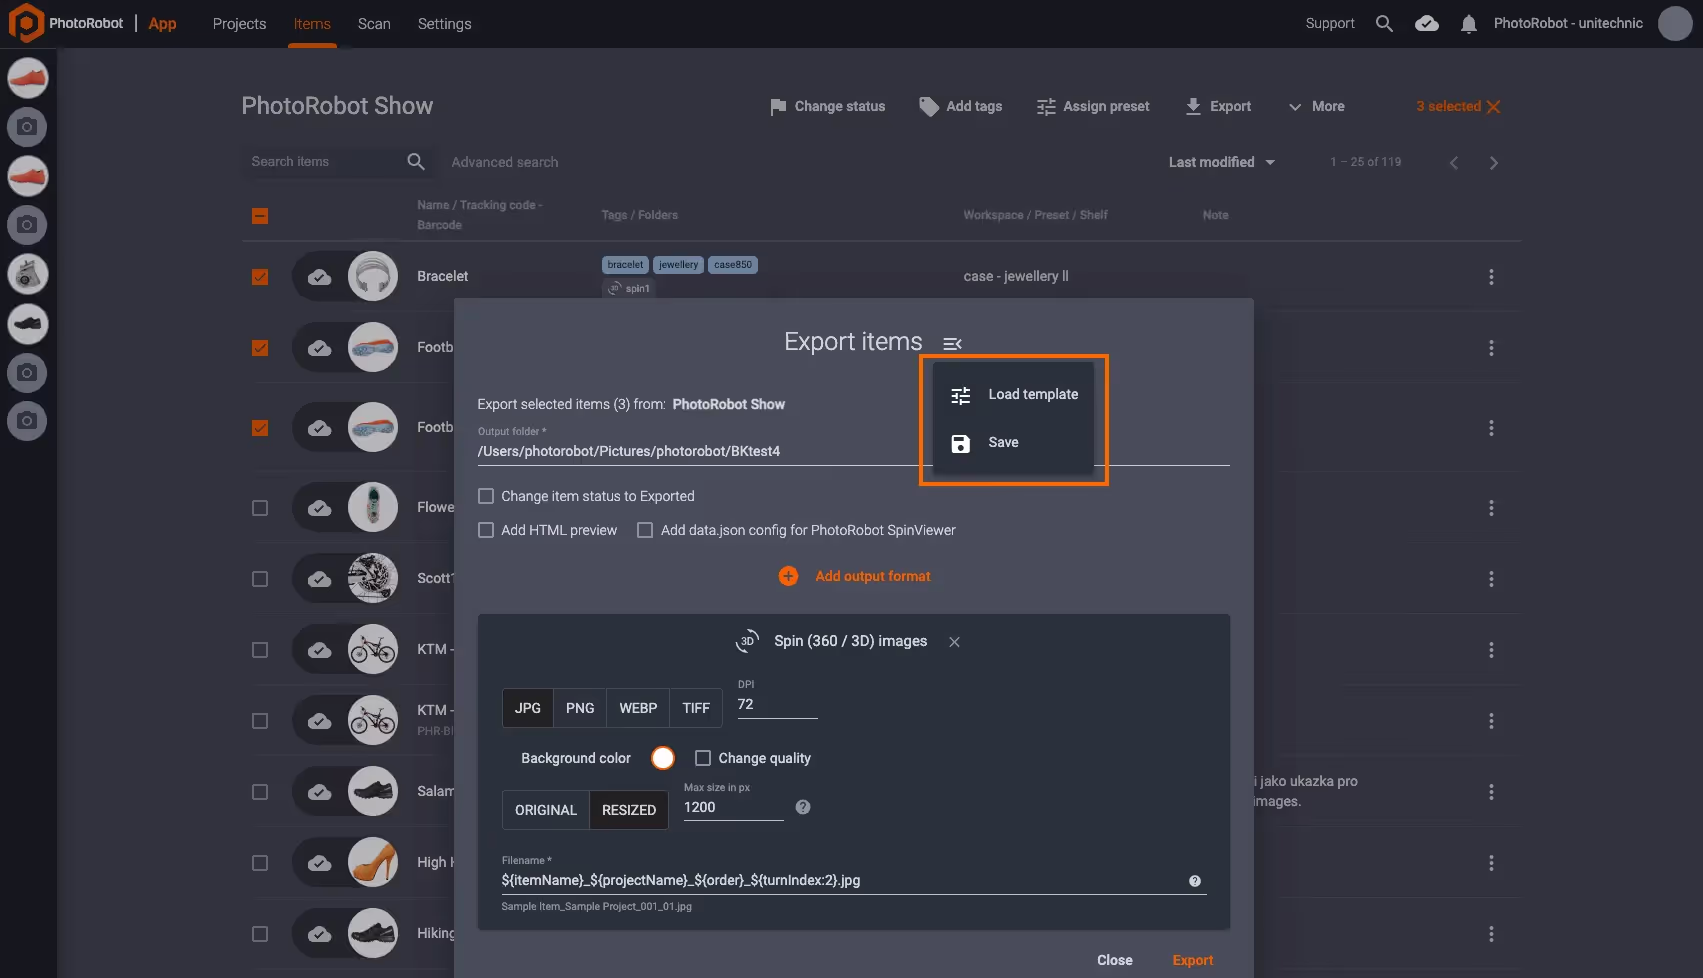Go to the next page of items
Image resolution: width=1703 pixels, height=978 pixels.
tap(1494, 163)
